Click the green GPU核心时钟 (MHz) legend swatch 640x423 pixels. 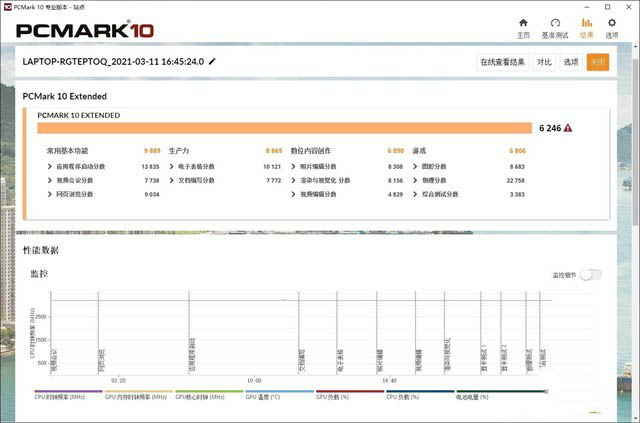coord(209,391)
